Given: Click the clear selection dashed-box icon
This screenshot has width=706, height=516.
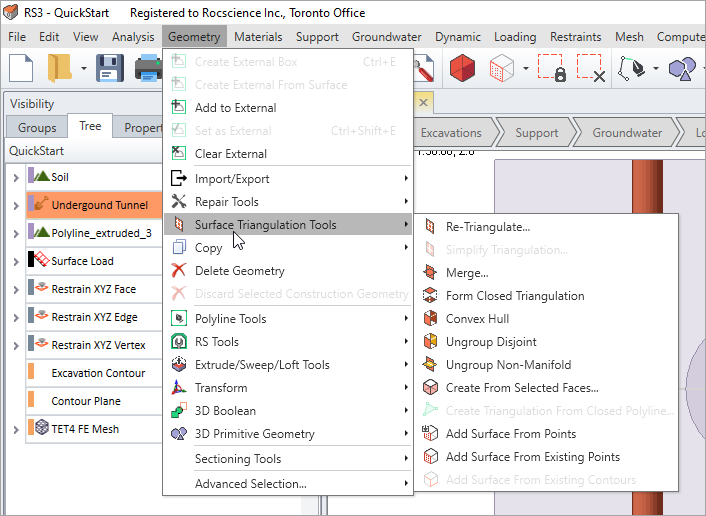Looking at the screenshot, I should 591,68.
